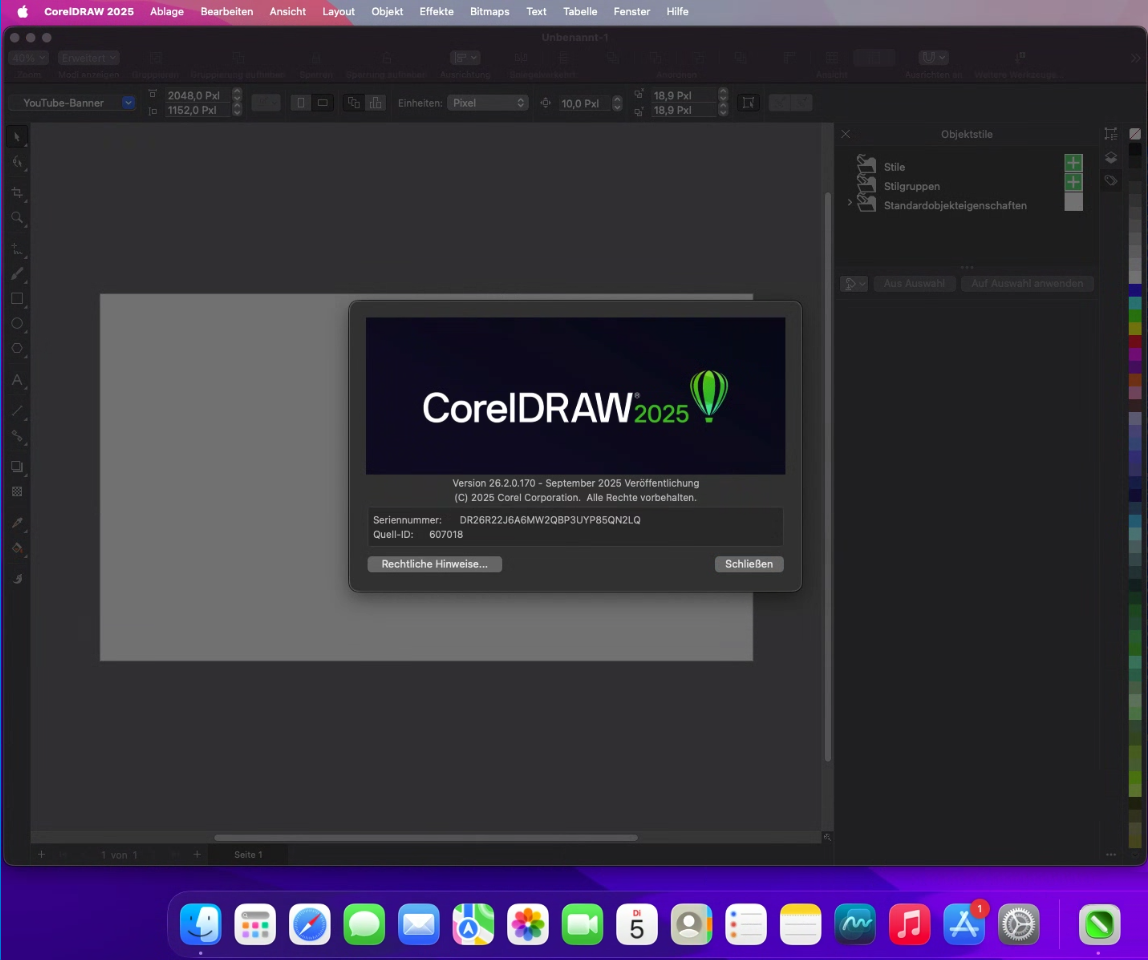Click the page border frame icon
Viewport: 1148px width, 960px height.
[x=748, y=103]
